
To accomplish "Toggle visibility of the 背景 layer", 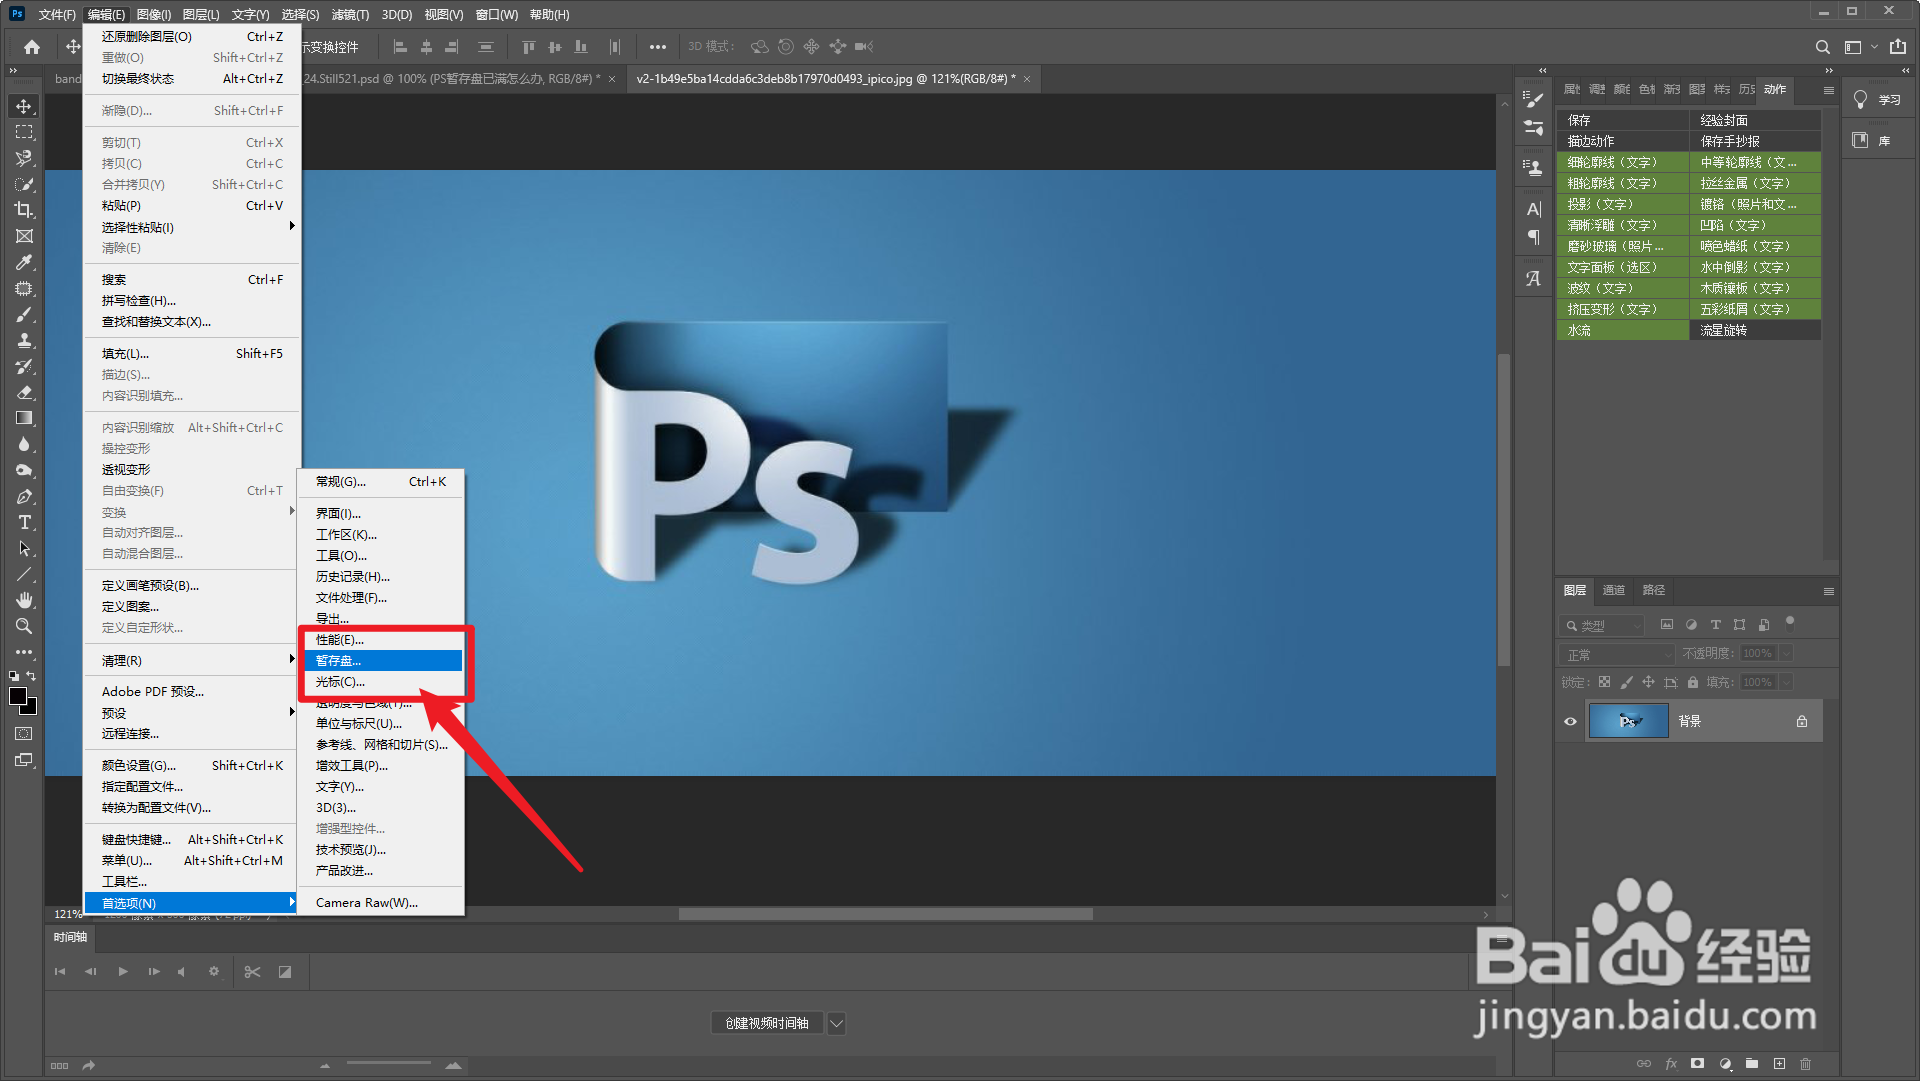I will 1570,721.
